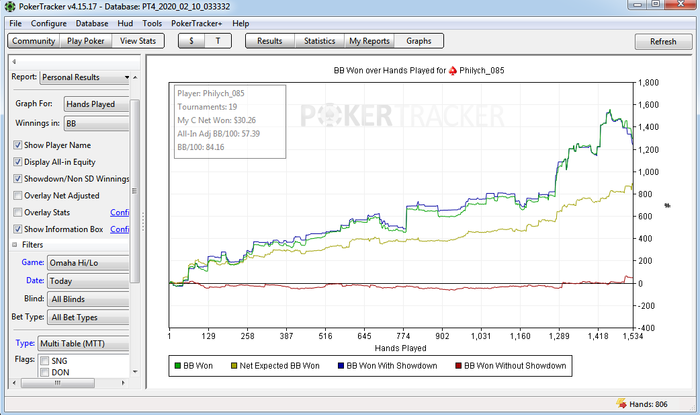This screenshot has height=415, width=700.
Task: Open the Report dropdown Personal Results
Action: [86, 77]
